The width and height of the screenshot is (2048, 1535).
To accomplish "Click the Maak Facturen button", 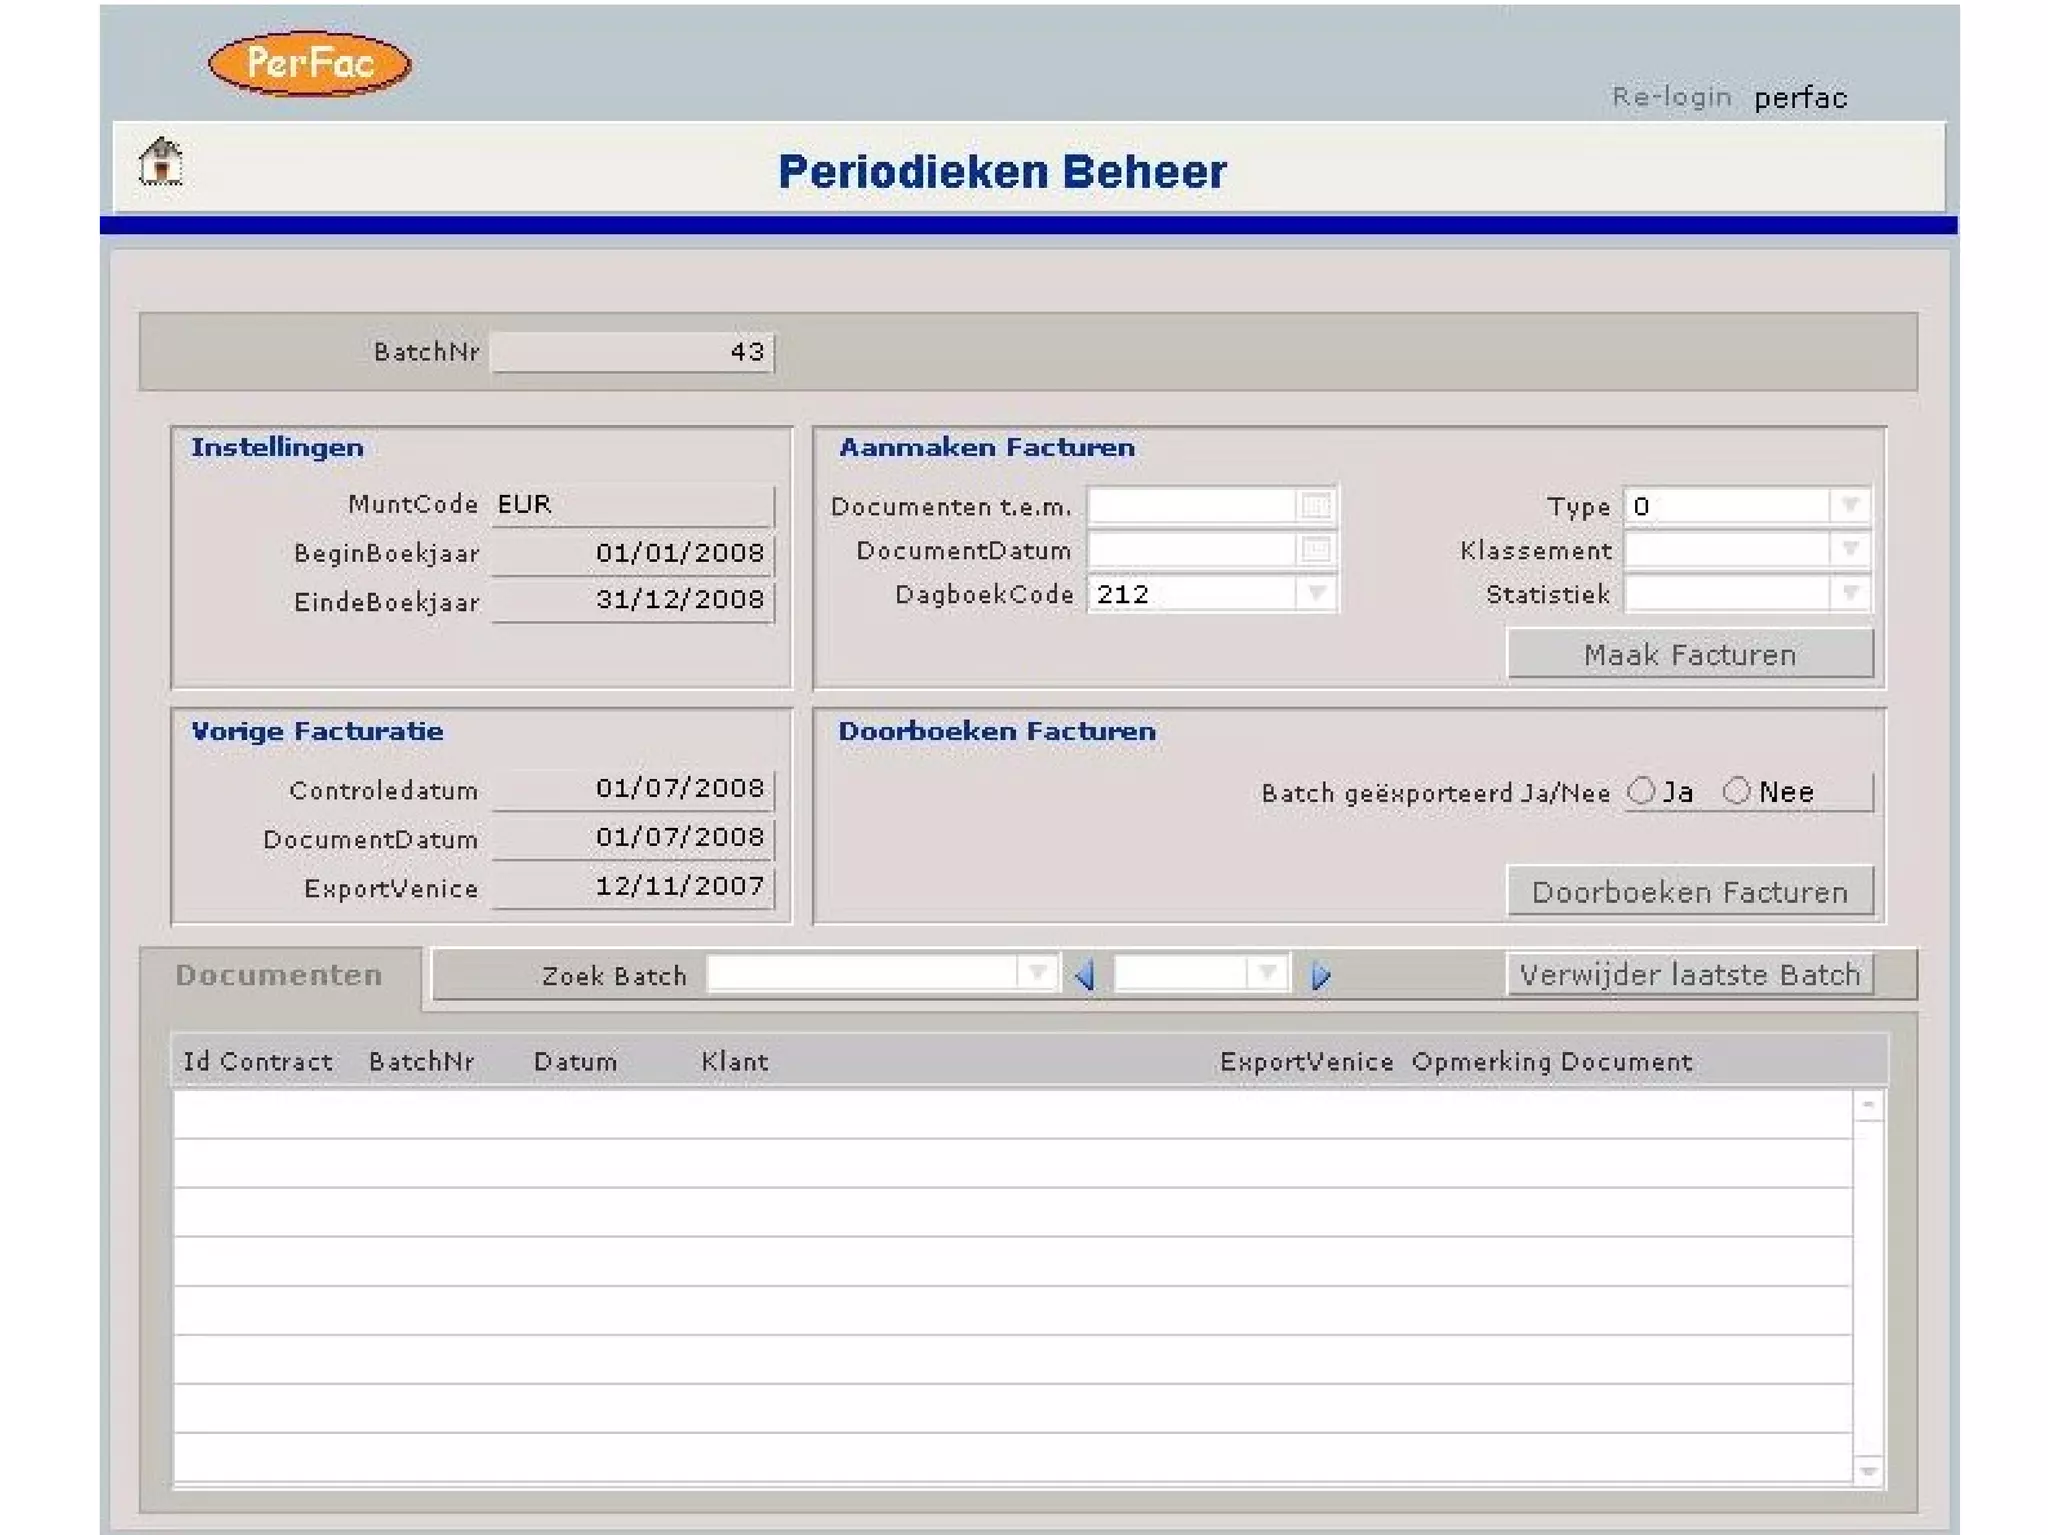I will click(x=1689, y=654).
